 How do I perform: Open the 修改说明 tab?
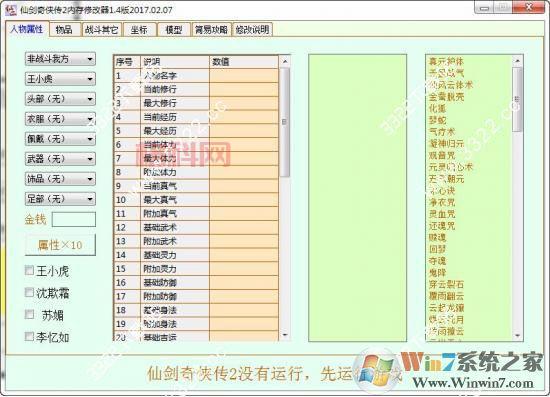252,30
